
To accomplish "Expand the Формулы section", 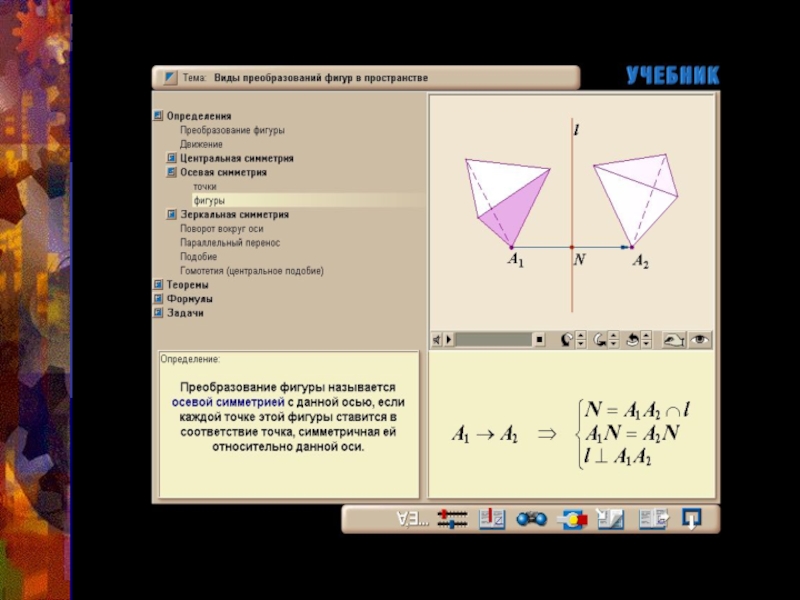I will pyautogui.click(x=158, y=298).
